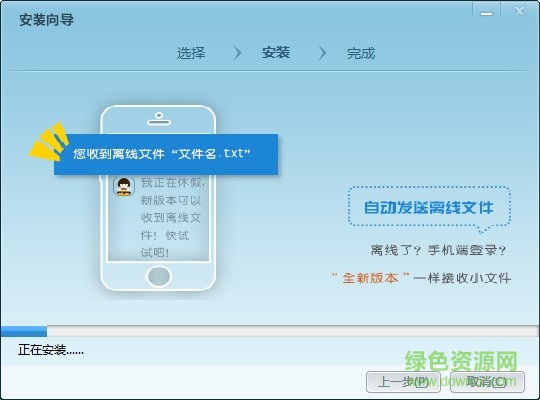Select the 选择 step label
This screenshot has width=540, height=400.
(x=191, y=53)
